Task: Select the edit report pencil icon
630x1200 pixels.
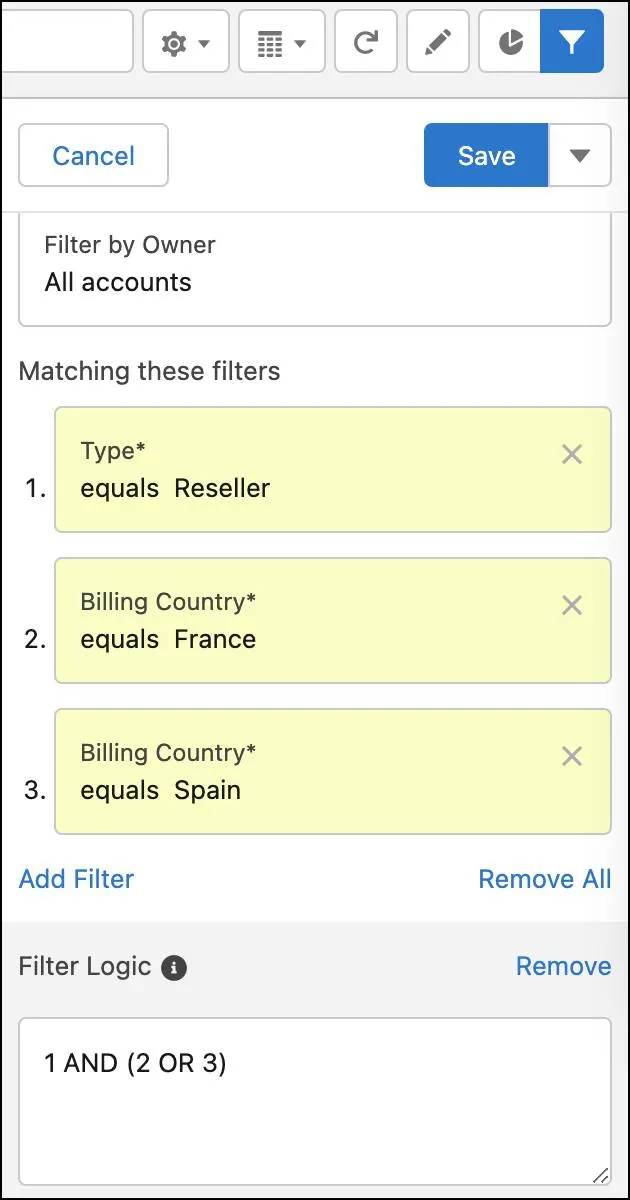Action: click(438, 42)
